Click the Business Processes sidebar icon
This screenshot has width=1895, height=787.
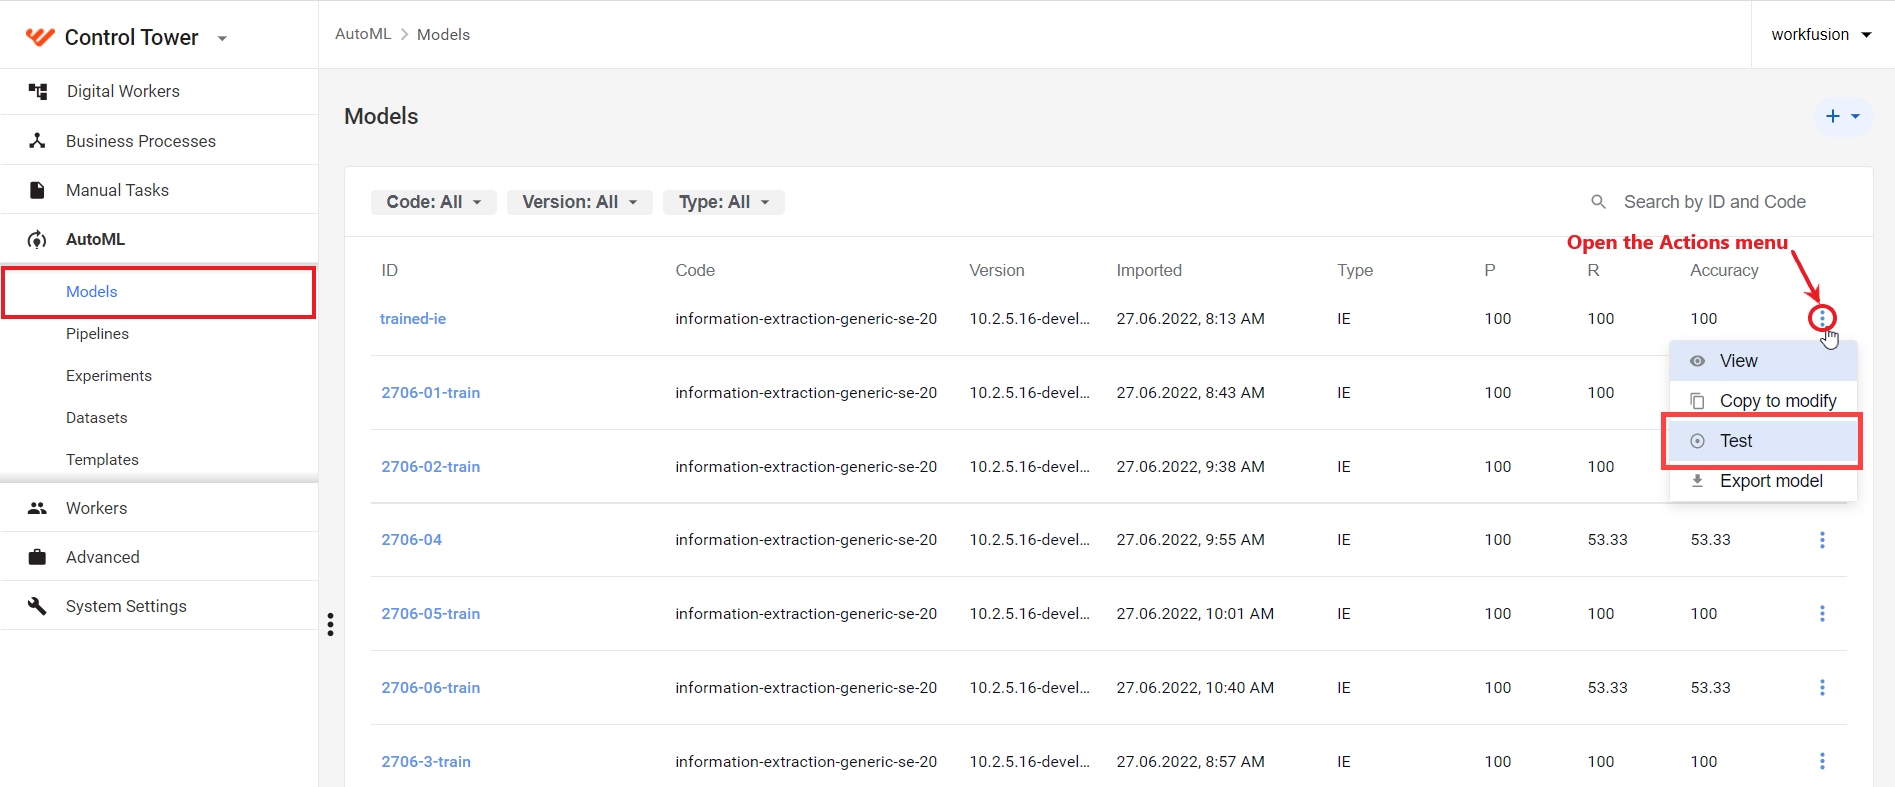coord(37,141)
